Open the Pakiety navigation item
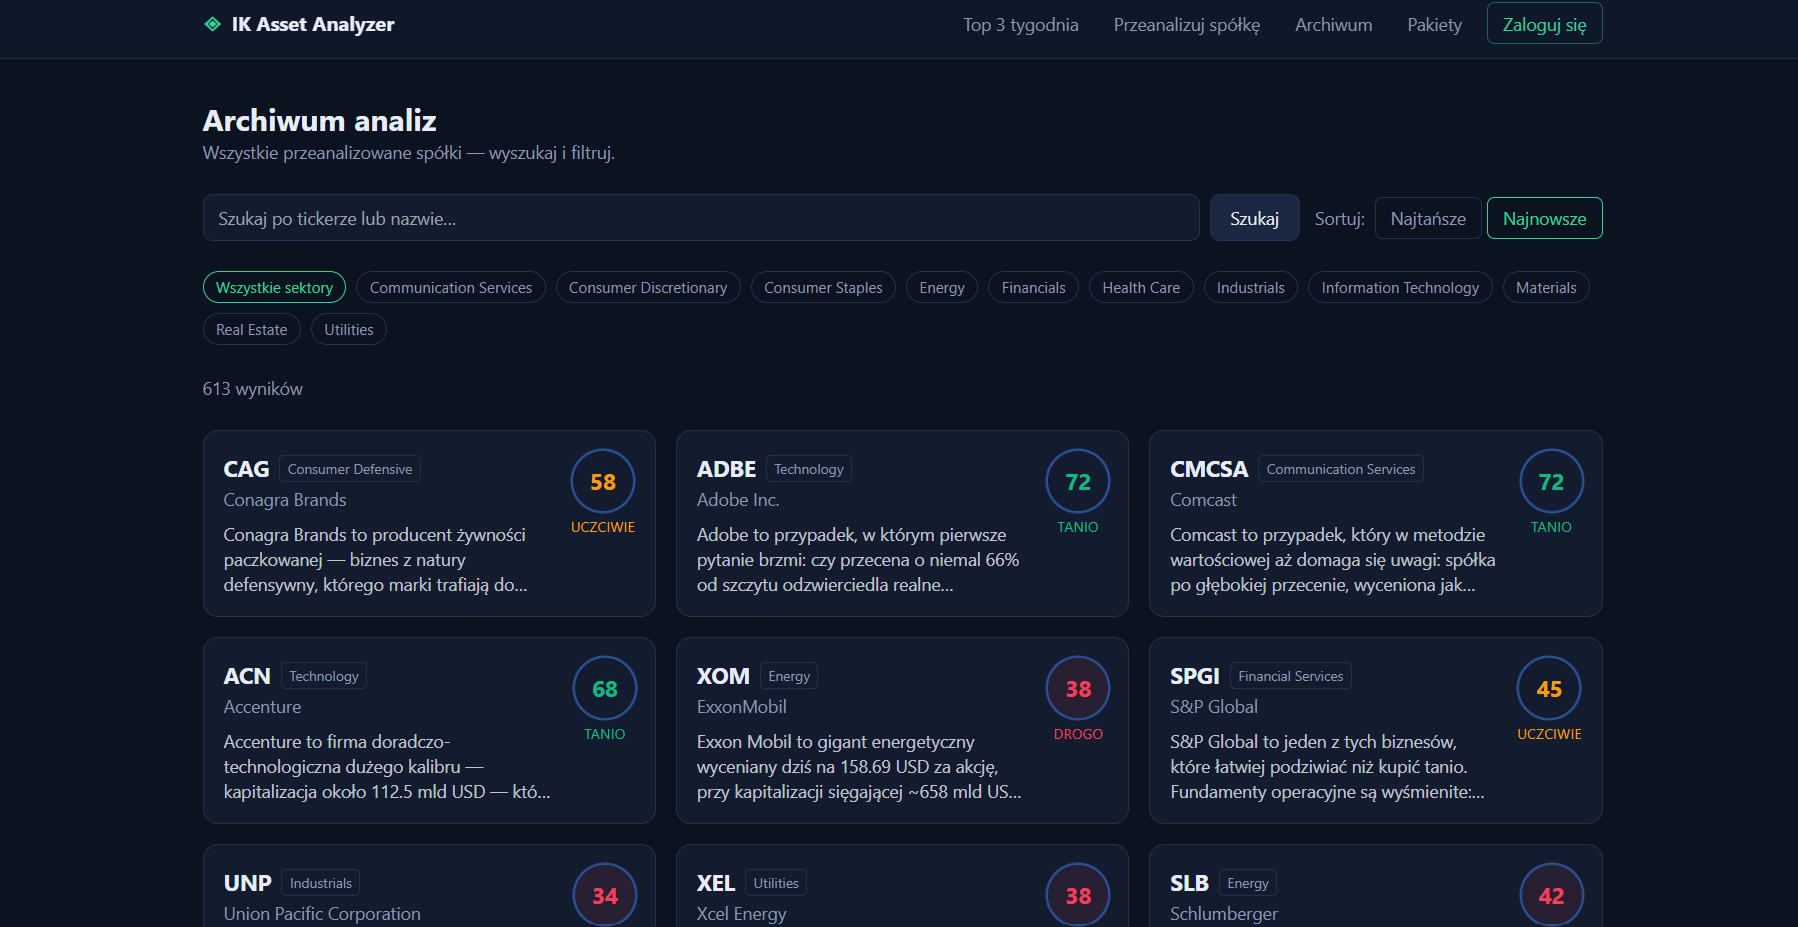This screenshot has height=927, width=1798. tap(1434, 25)
